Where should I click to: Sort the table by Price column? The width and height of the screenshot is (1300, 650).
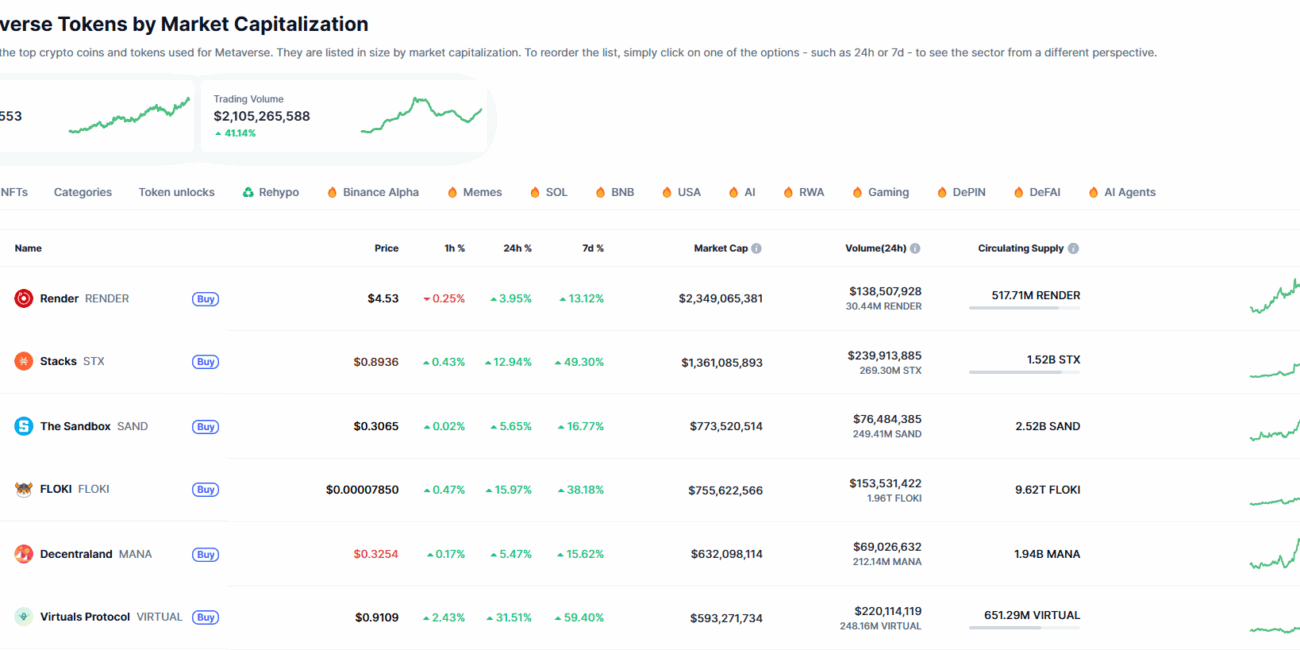click(386, 248)
